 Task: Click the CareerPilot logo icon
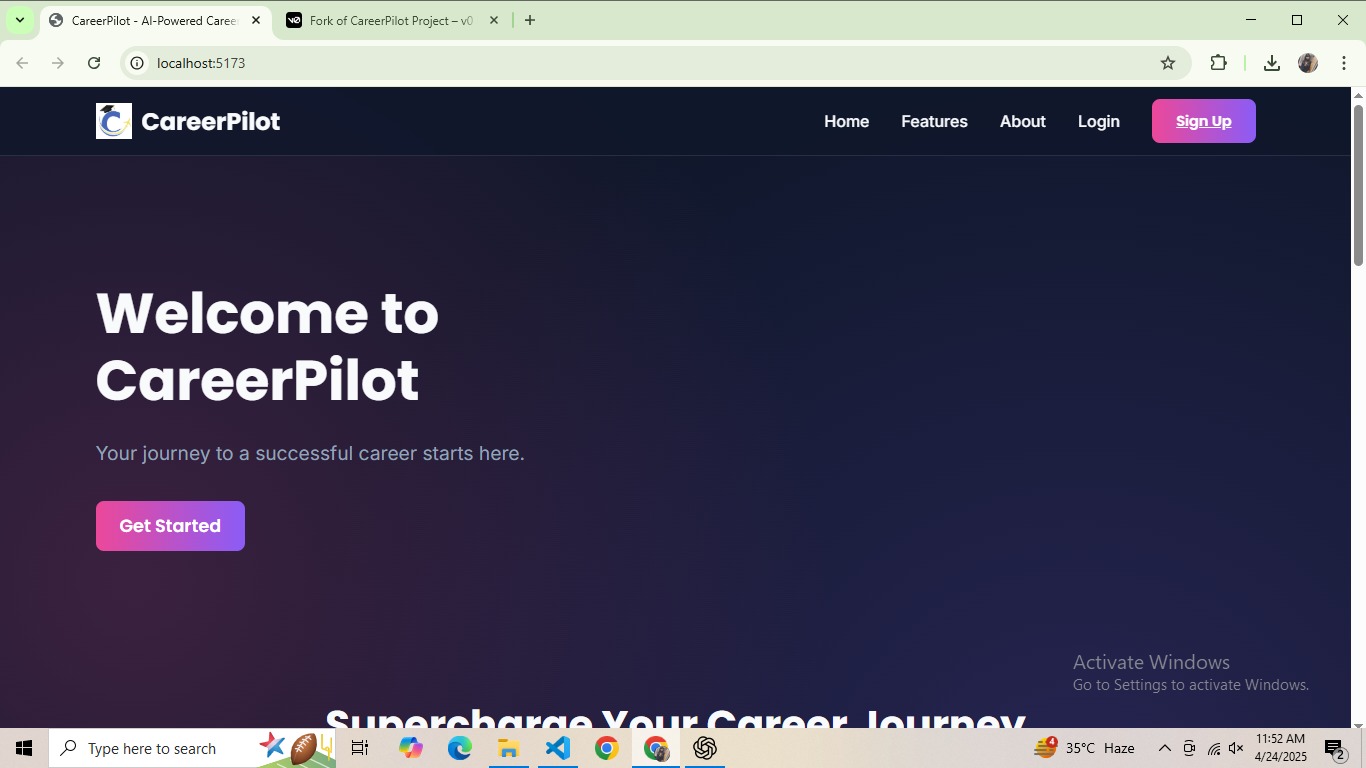[x=114, y=121]
